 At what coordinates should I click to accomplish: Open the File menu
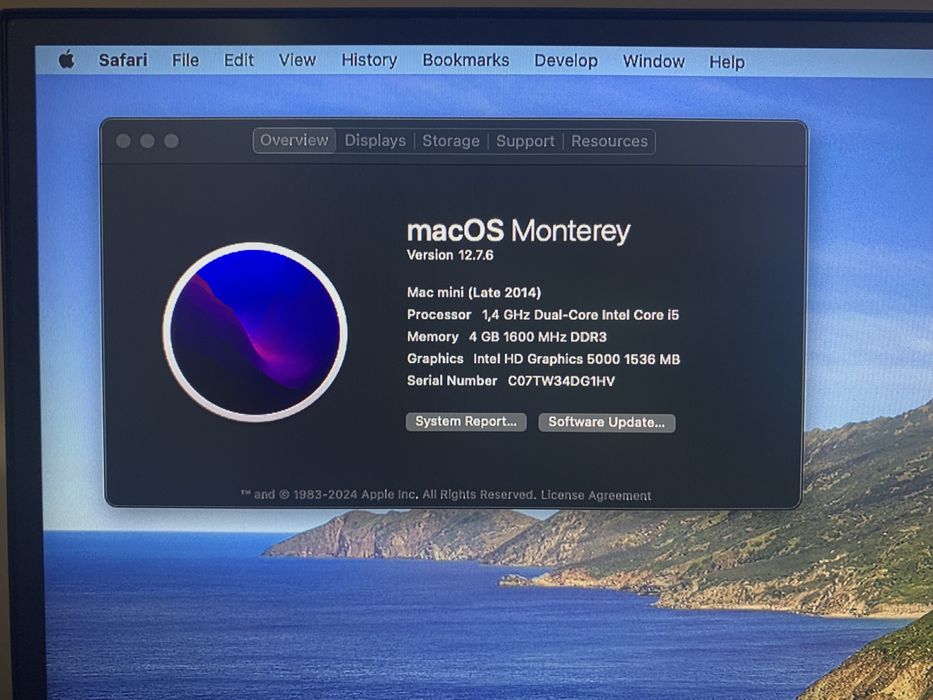pos(186,60)
